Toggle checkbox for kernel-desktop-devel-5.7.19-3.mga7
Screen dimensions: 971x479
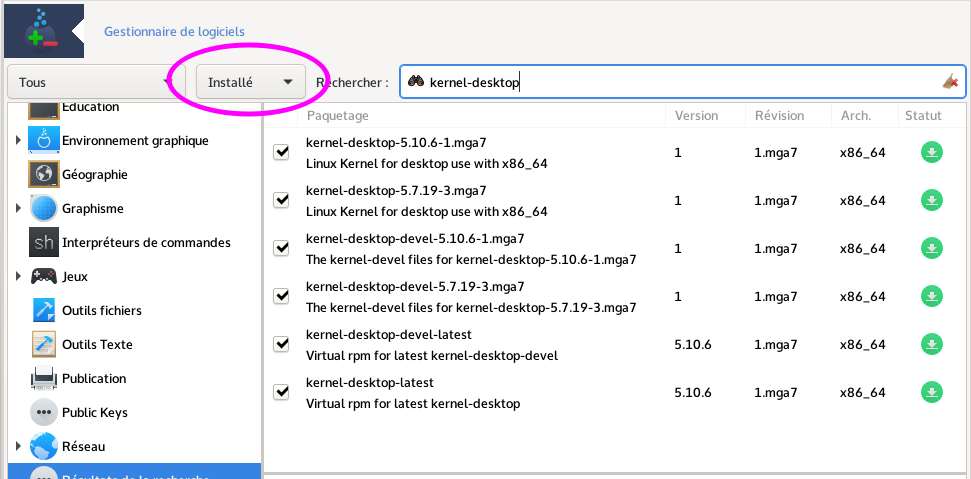pyautogui.click(x=281, y=296)
